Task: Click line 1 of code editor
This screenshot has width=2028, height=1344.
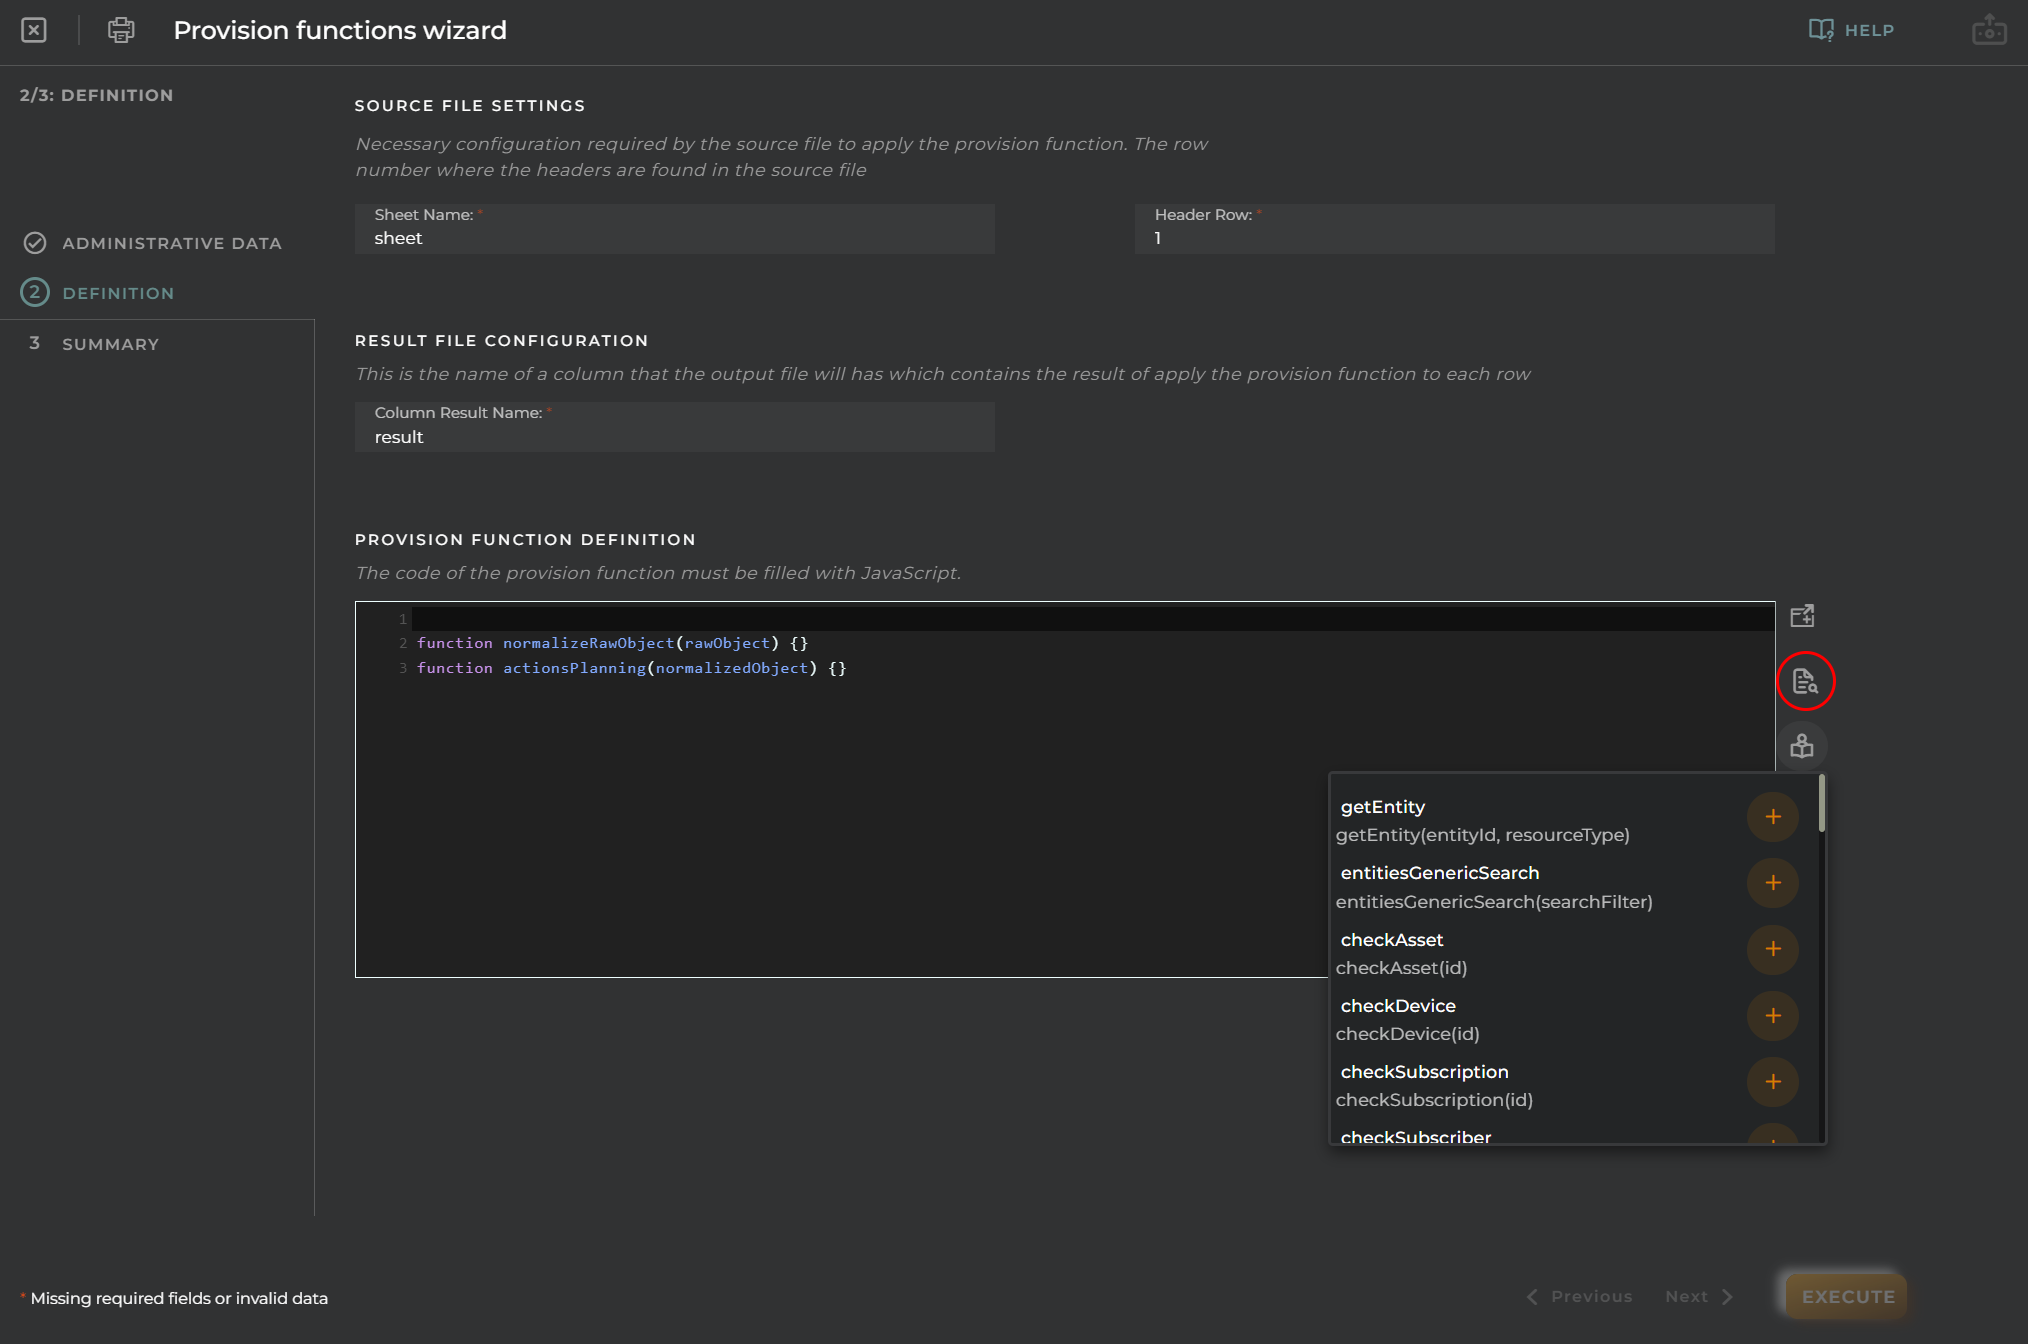Action: point(1092,619)
